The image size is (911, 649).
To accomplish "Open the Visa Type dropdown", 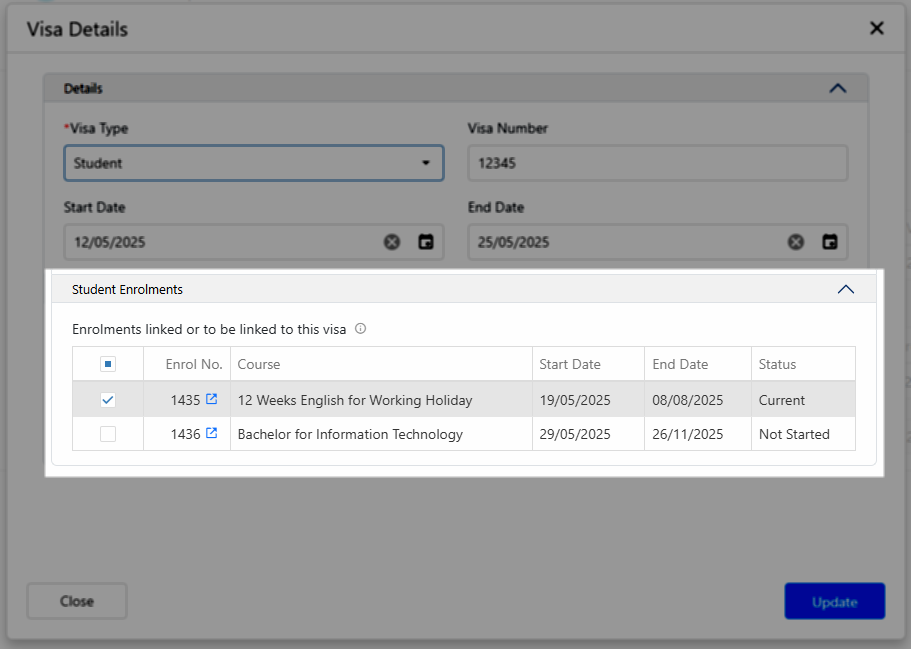I will (x=254, y=163).
